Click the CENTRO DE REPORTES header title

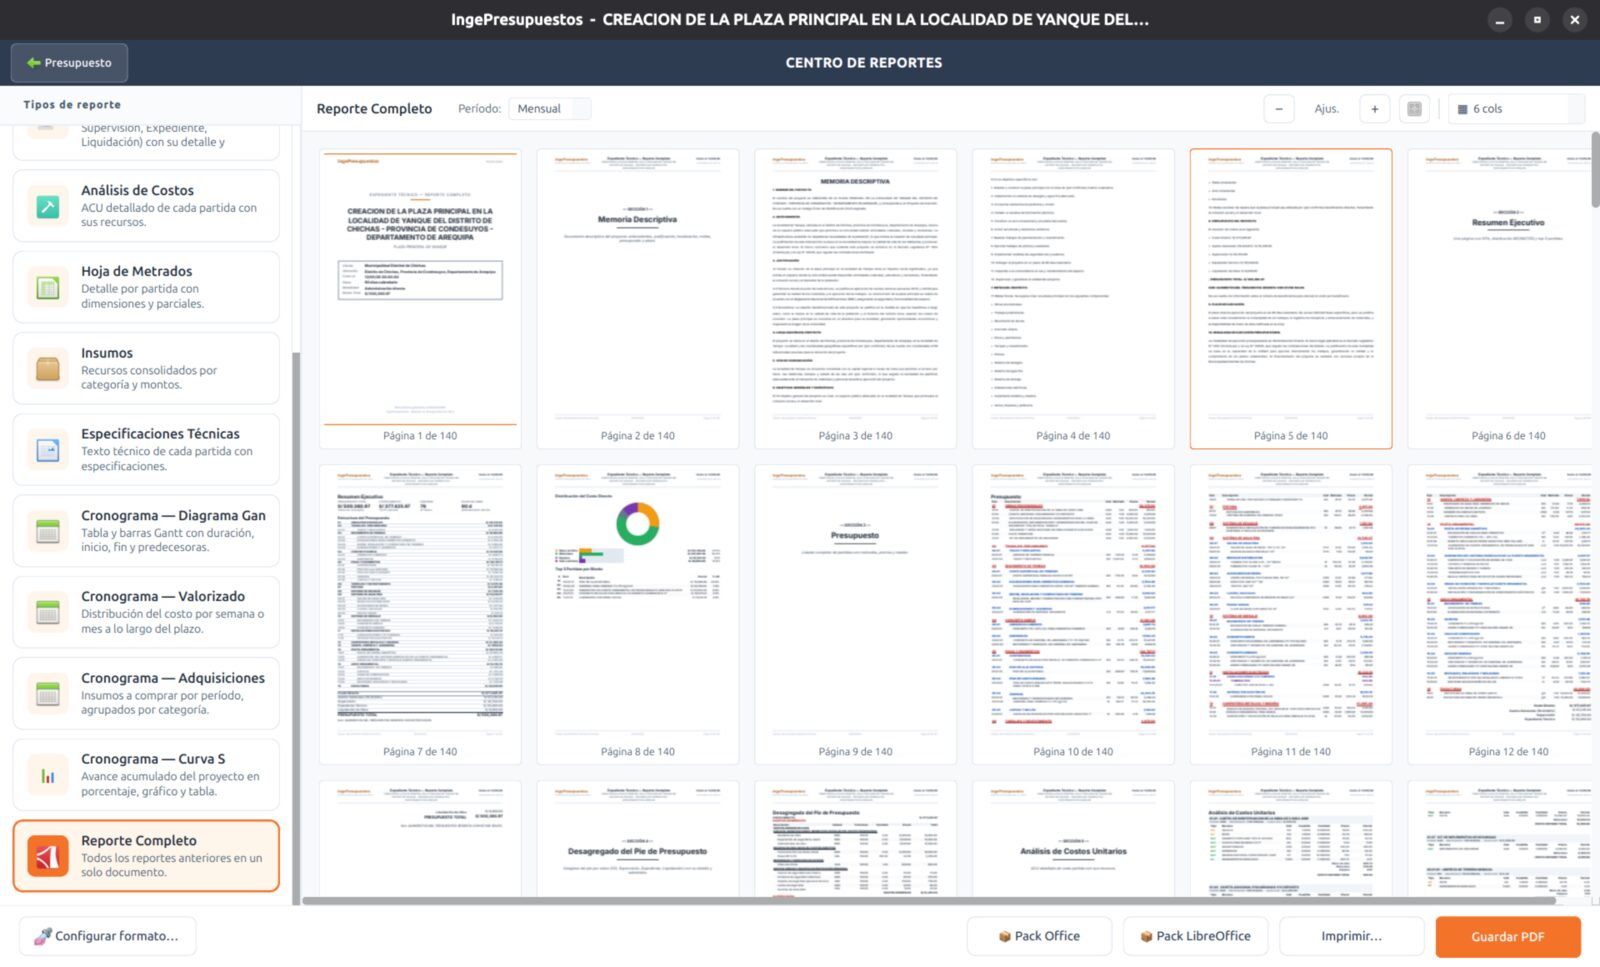coord(864,63)
